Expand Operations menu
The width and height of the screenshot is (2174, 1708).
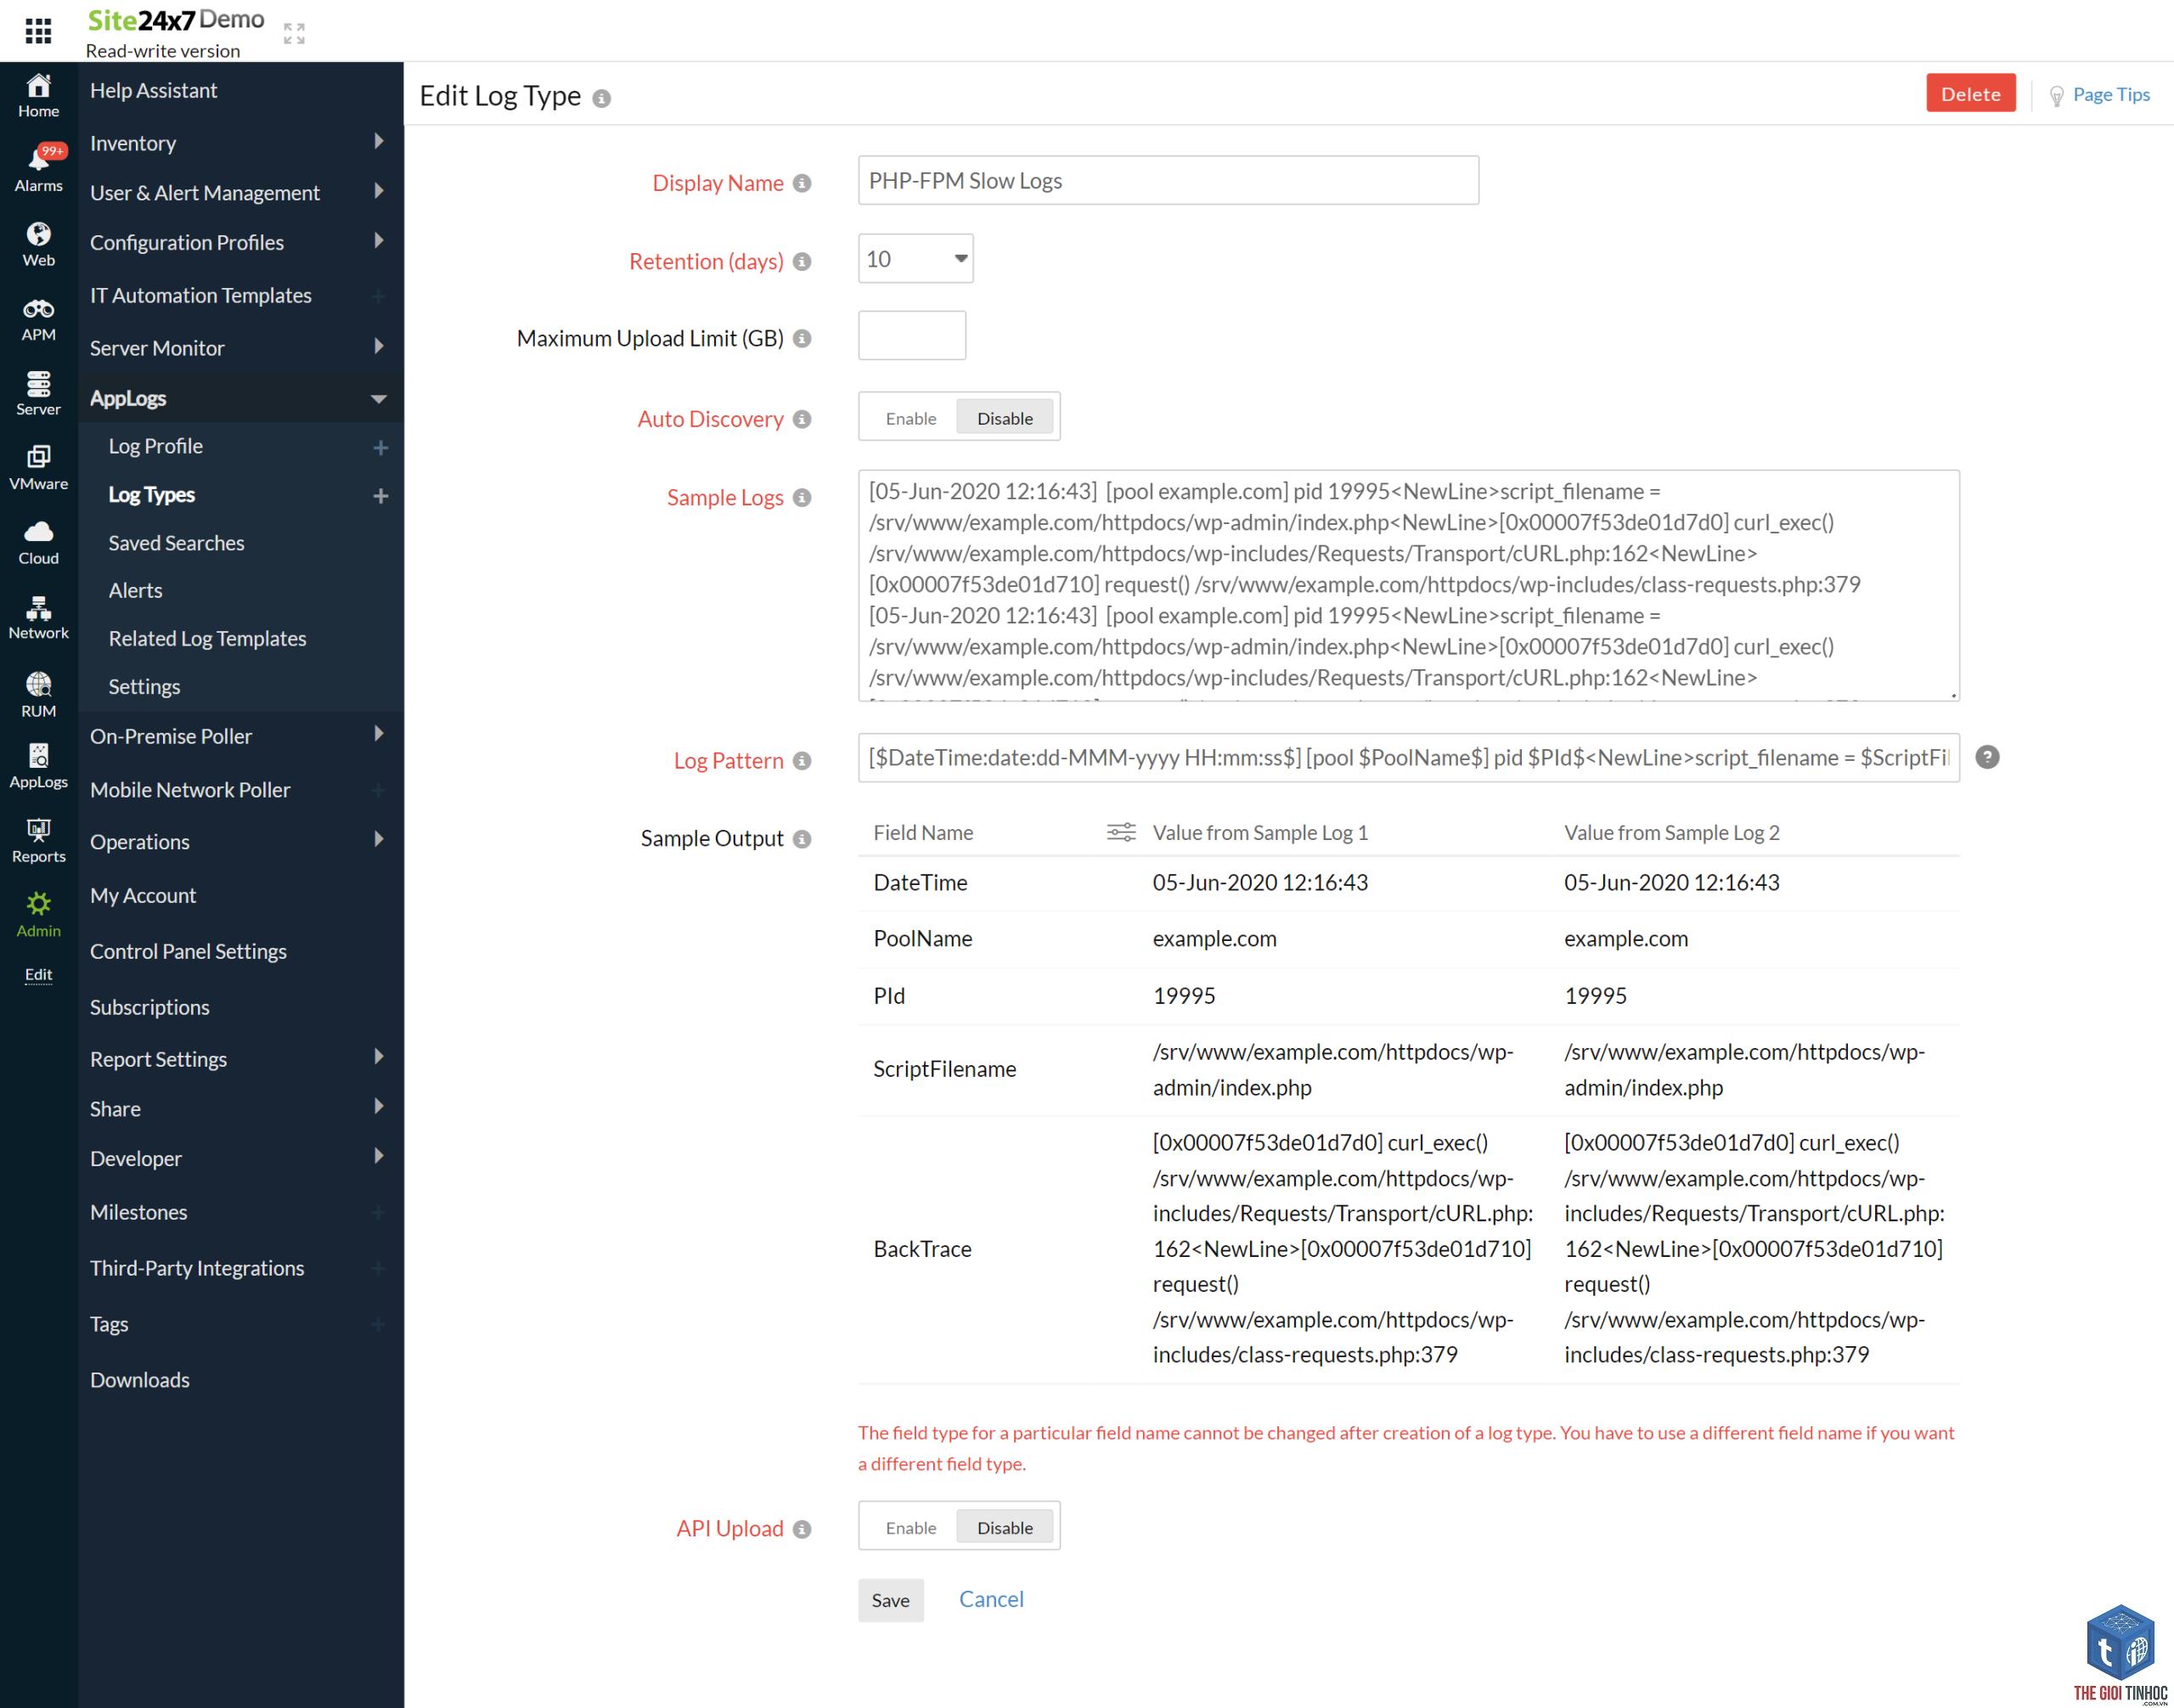379,839
